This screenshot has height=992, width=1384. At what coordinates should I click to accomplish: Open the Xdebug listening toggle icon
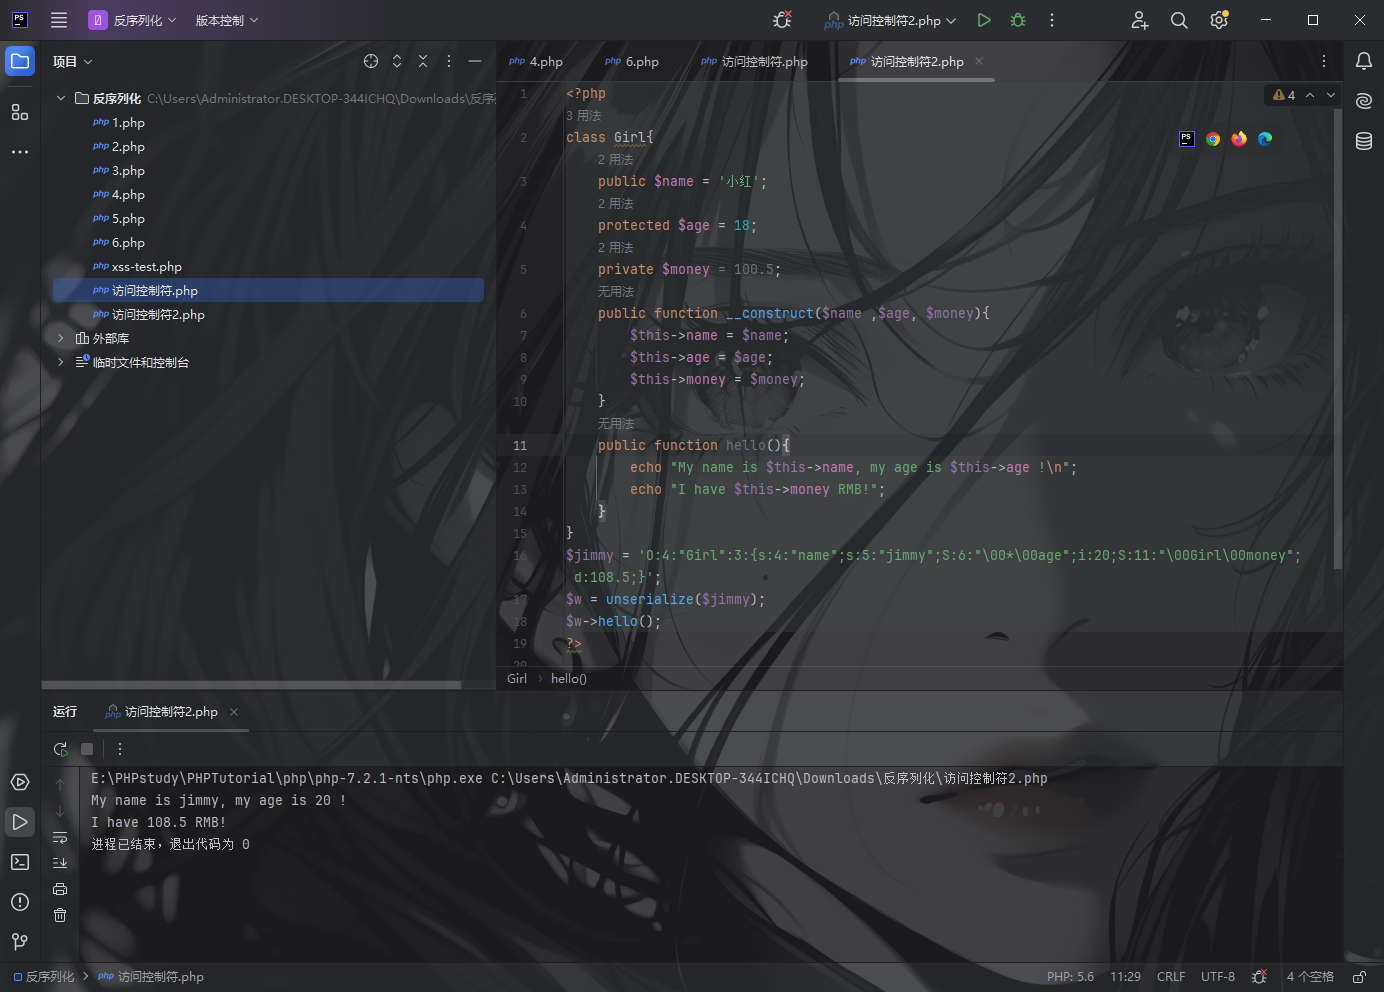coord(782,20)
